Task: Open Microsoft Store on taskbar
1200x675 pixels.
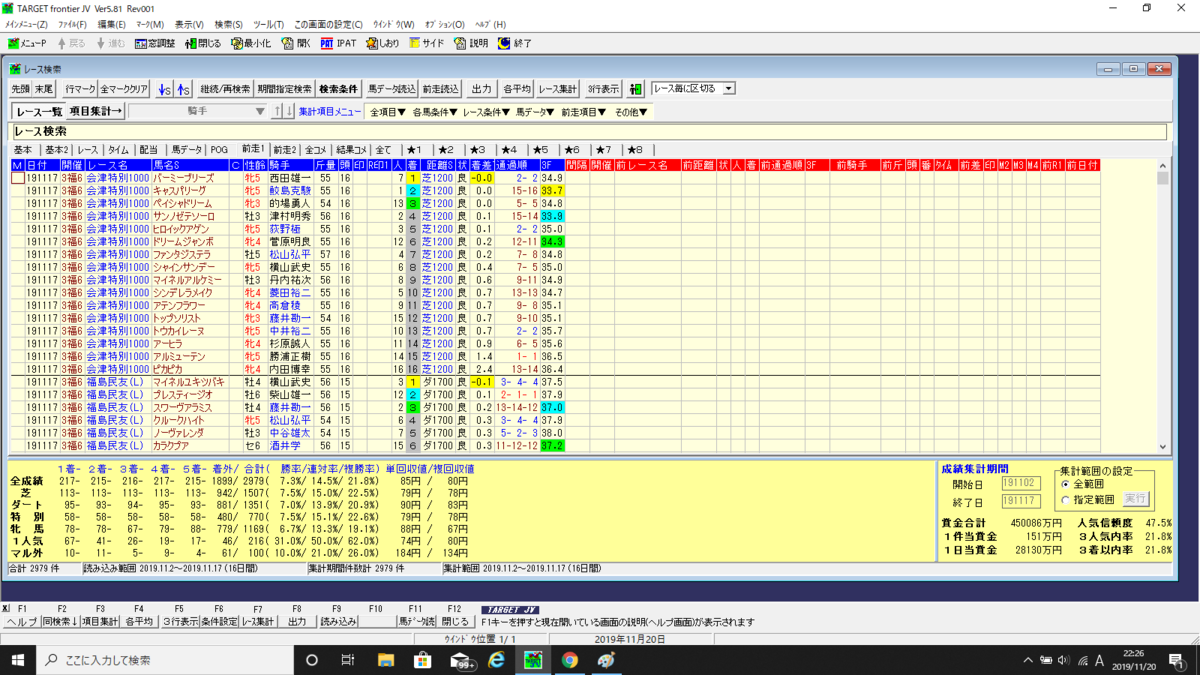Action: [x=422, y=660]
